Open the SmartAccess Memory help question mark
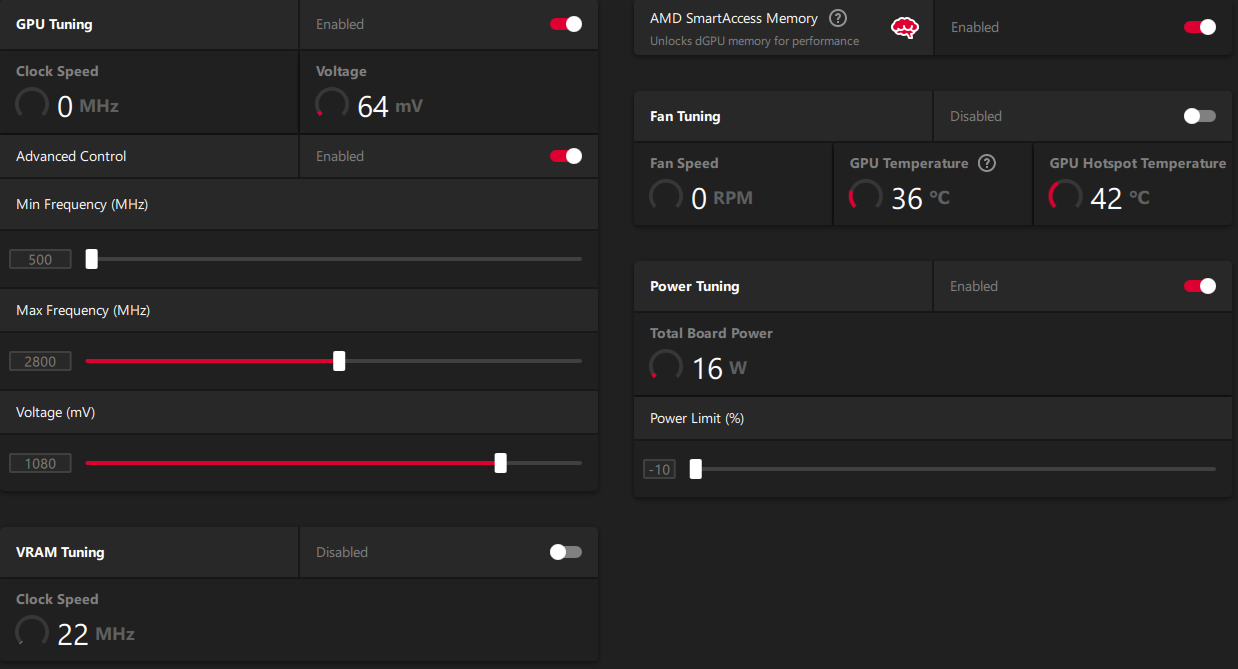Viewport: 1238px width, 669px height. (838, 18)
